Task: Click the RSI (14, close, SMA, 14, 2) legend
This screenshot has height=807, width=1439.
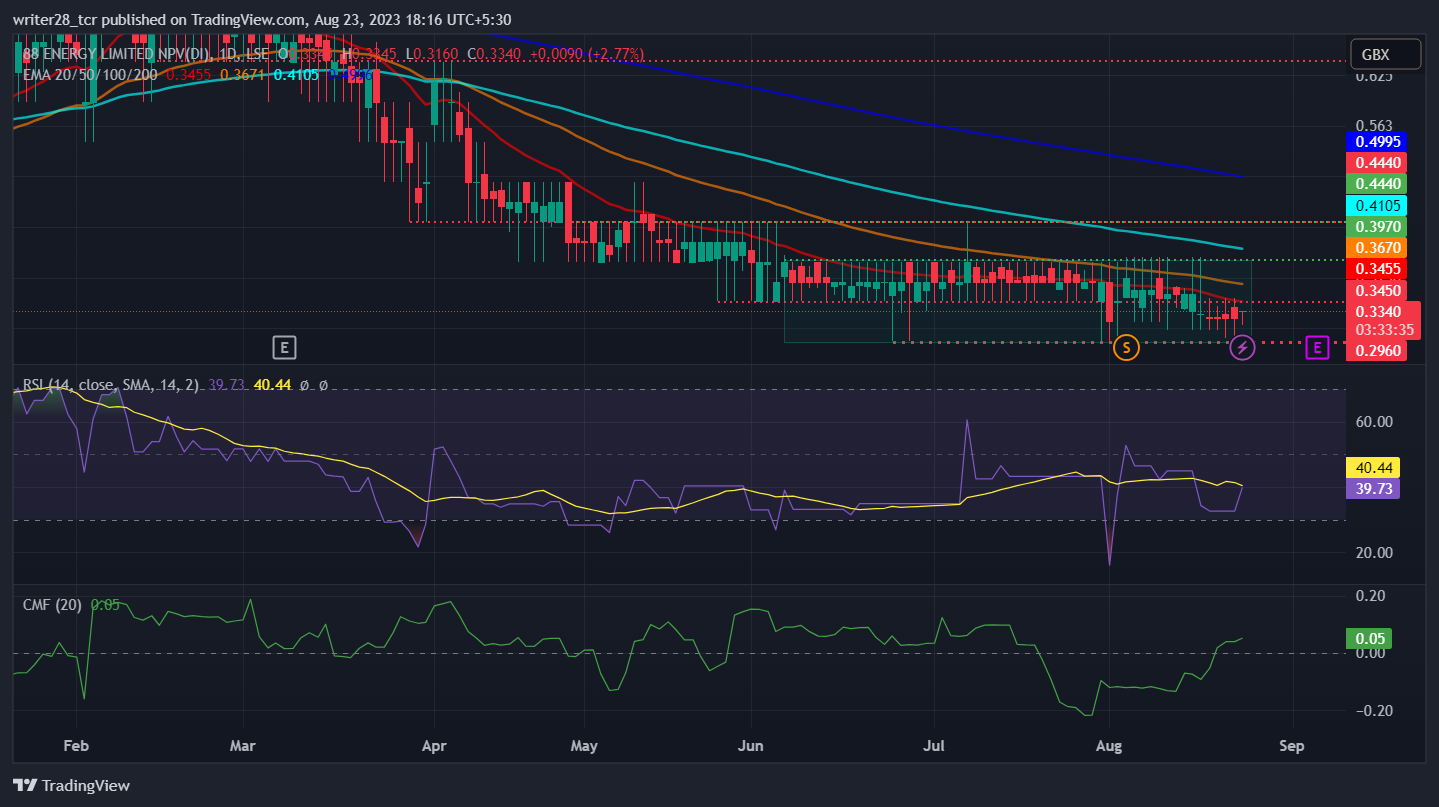Action: tap(113, 385)
